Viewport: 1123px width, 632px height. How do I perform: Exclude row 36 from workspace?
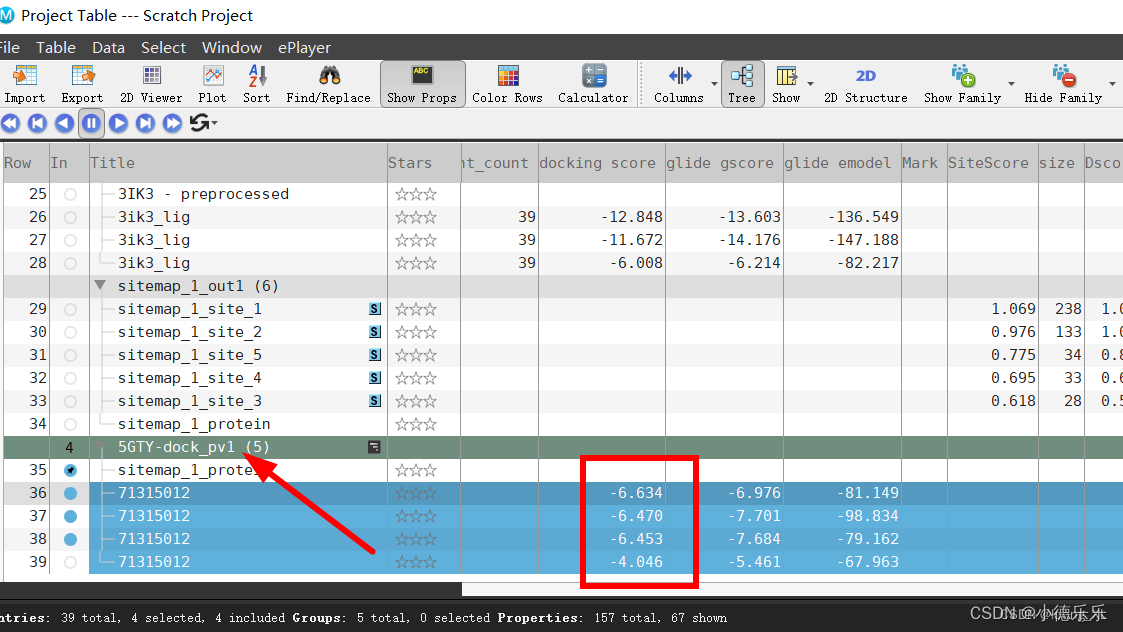coord(70,493)
